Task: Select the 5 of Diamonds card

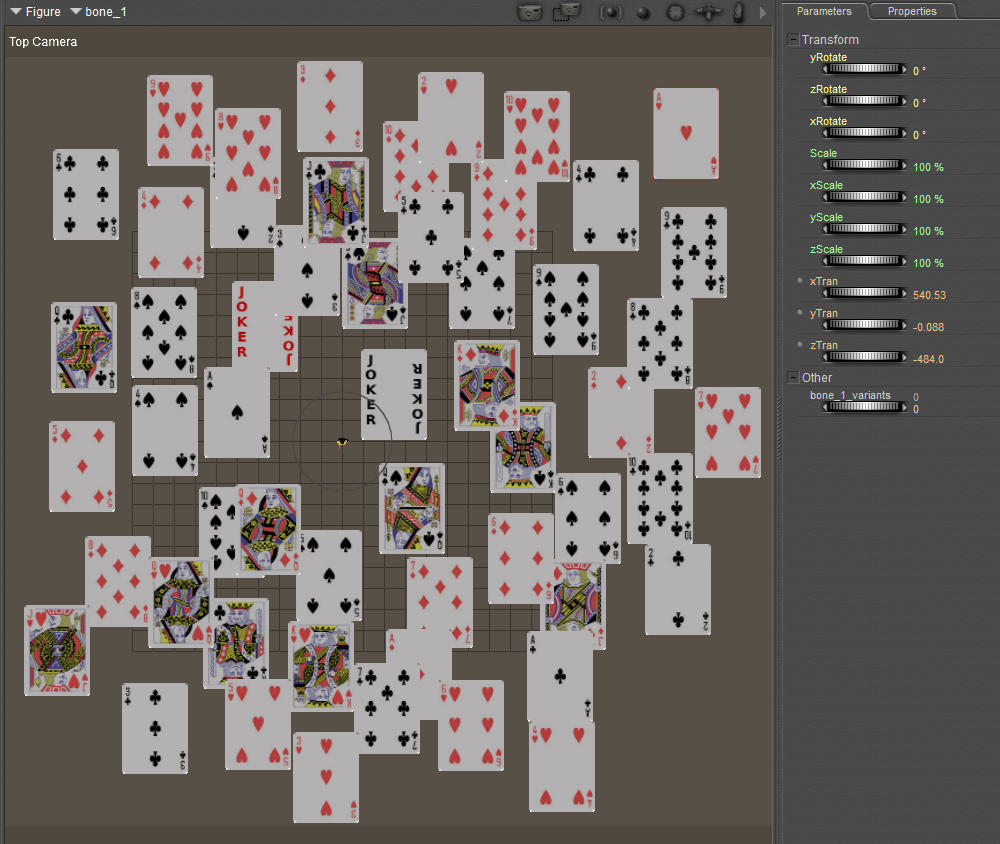Action: pos(82,466)
